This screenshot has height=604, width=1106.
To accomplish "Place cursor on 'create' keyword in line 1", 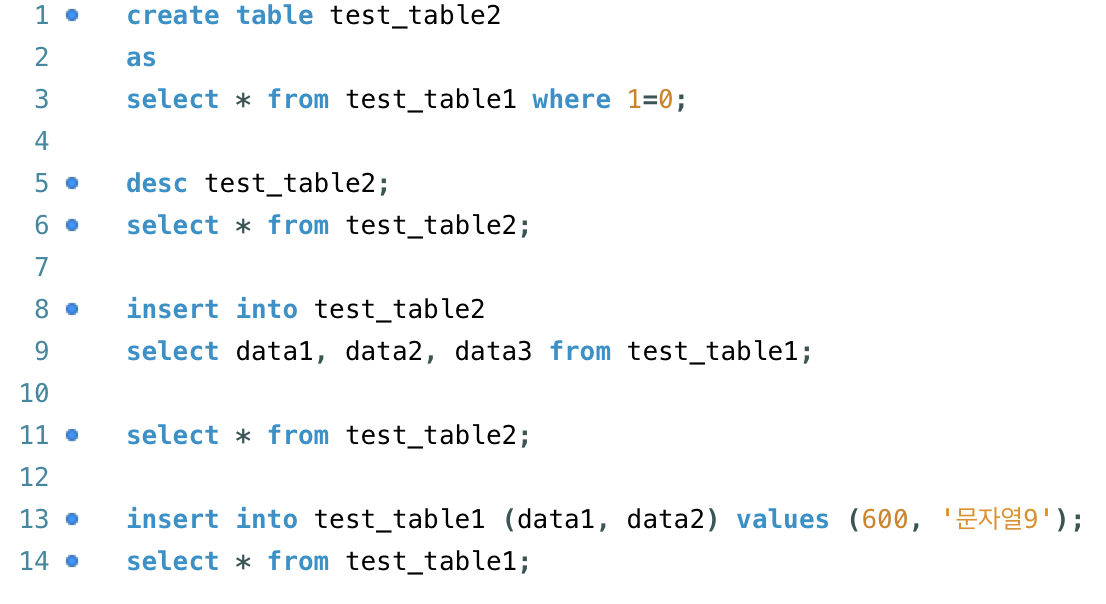I will pos(173,15).
